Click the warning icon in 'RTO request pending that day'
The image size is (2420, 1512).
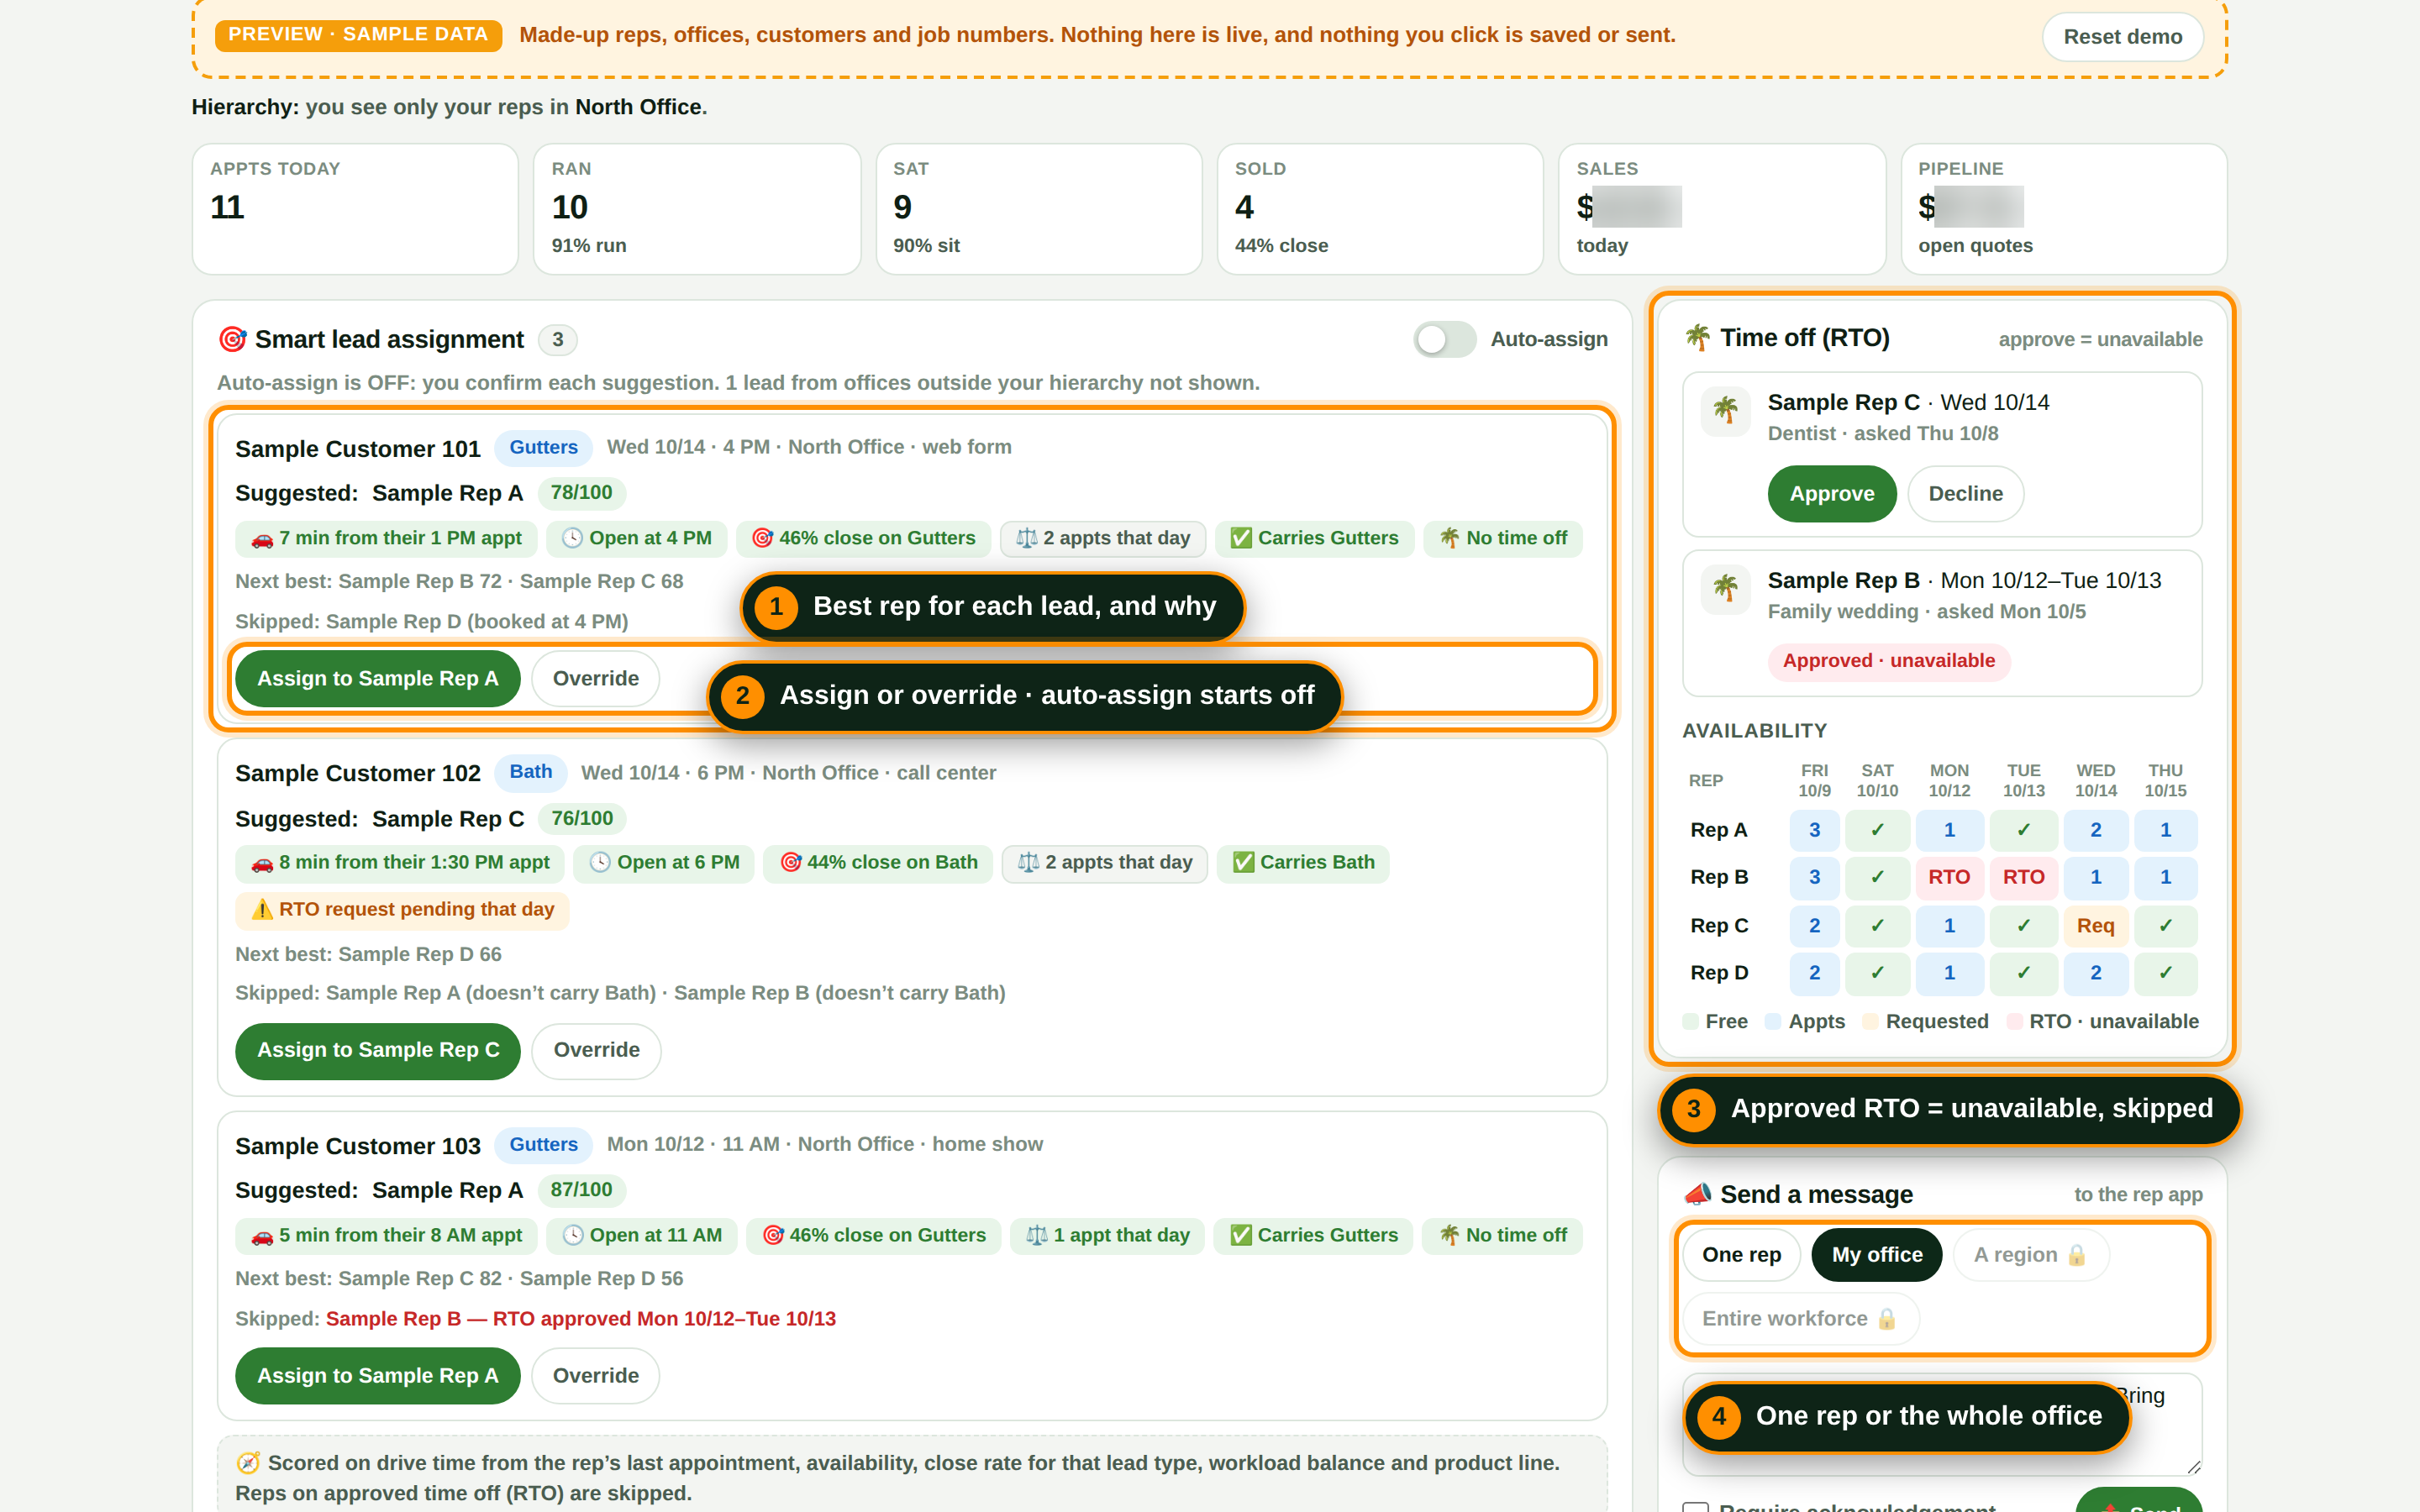point(262,910)
